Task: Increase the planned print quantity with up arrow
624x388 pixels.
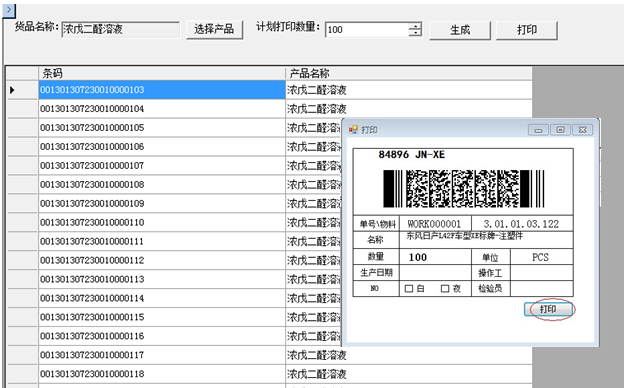Action: click(x=415, y=26)
